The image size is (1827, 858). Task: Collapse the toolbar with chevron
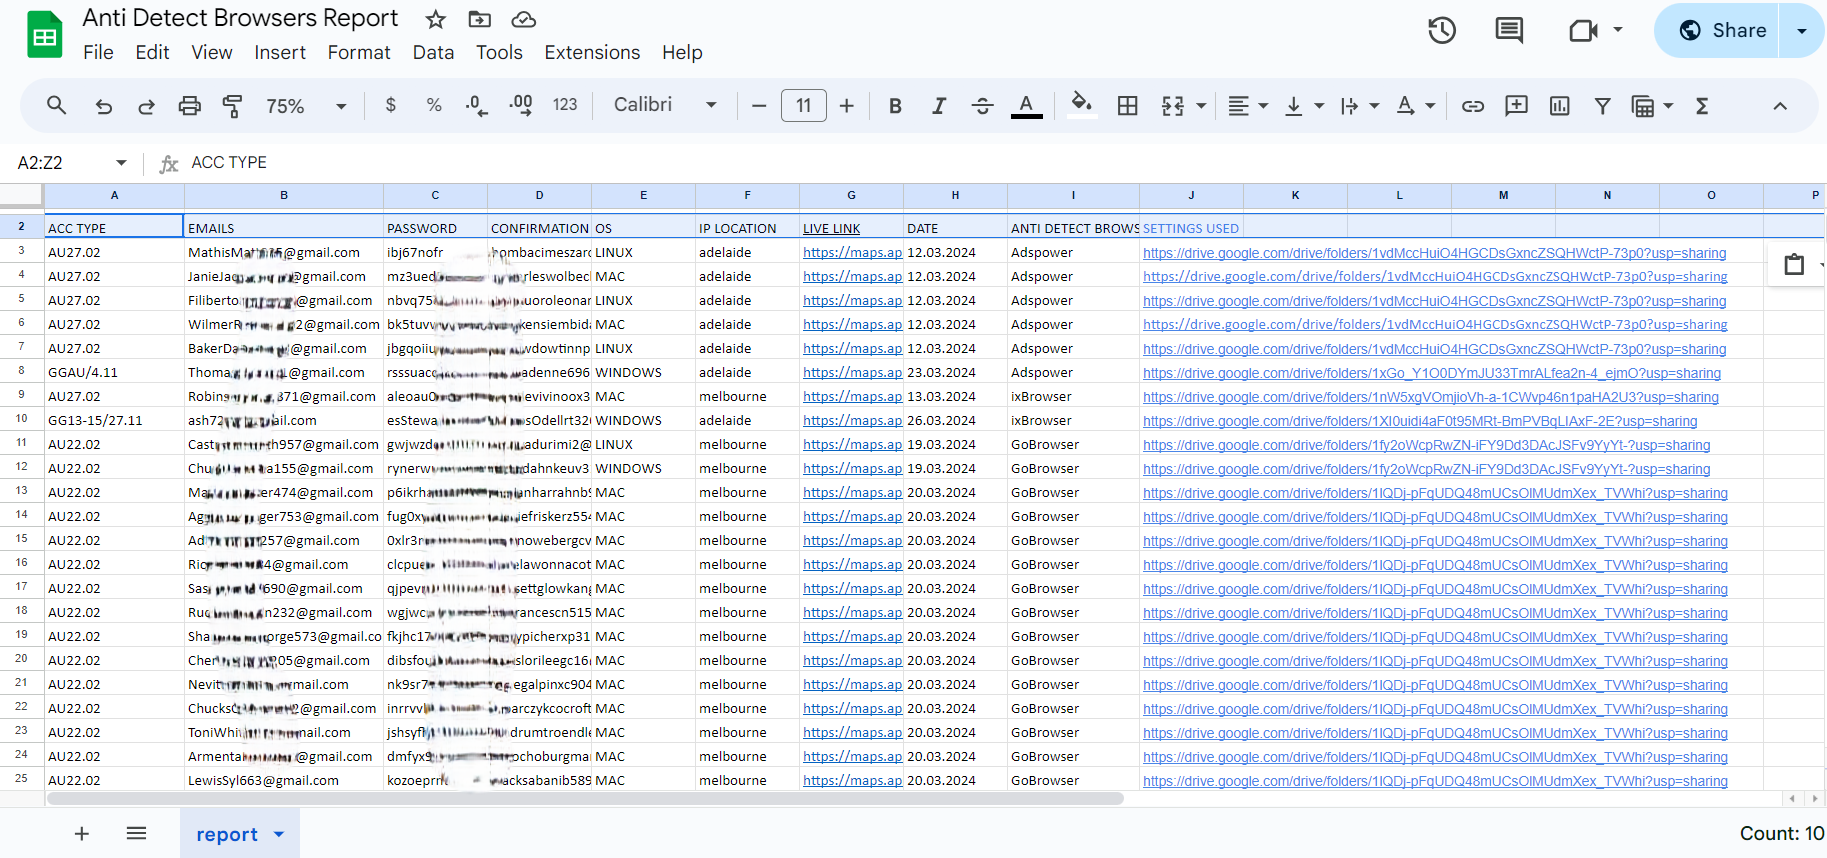tap(1780, 106)
